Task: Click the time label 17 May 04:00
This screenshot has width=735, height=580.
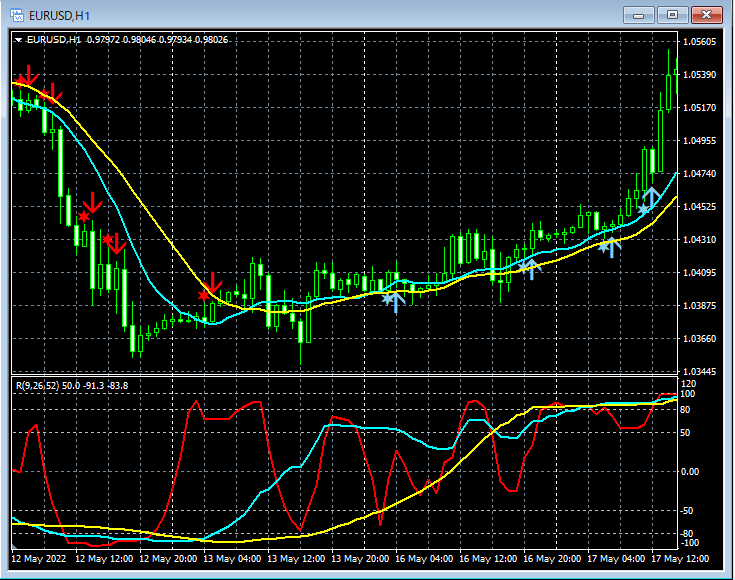Action: [x=616, y=559]
